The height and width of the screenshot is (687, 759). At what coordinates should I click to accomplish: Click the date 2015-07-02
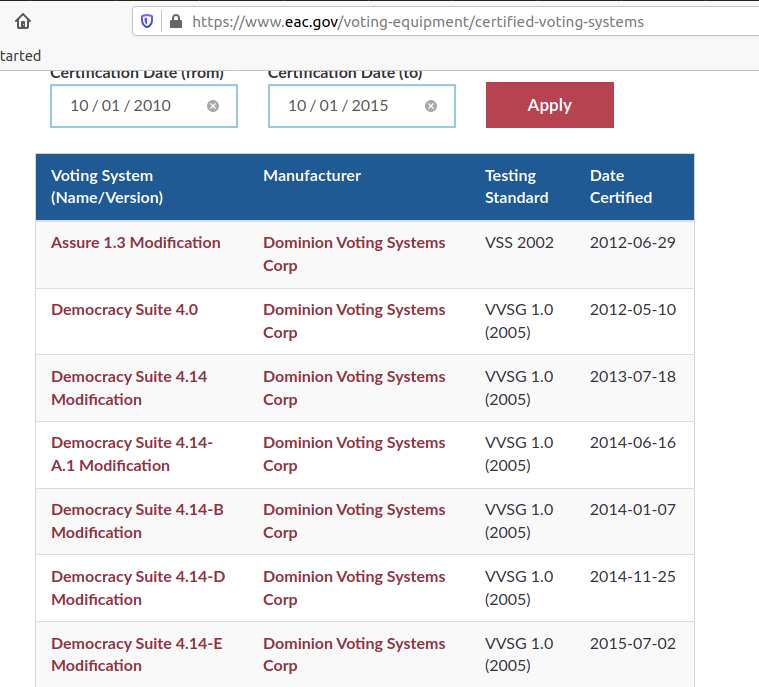coord(632,643)
